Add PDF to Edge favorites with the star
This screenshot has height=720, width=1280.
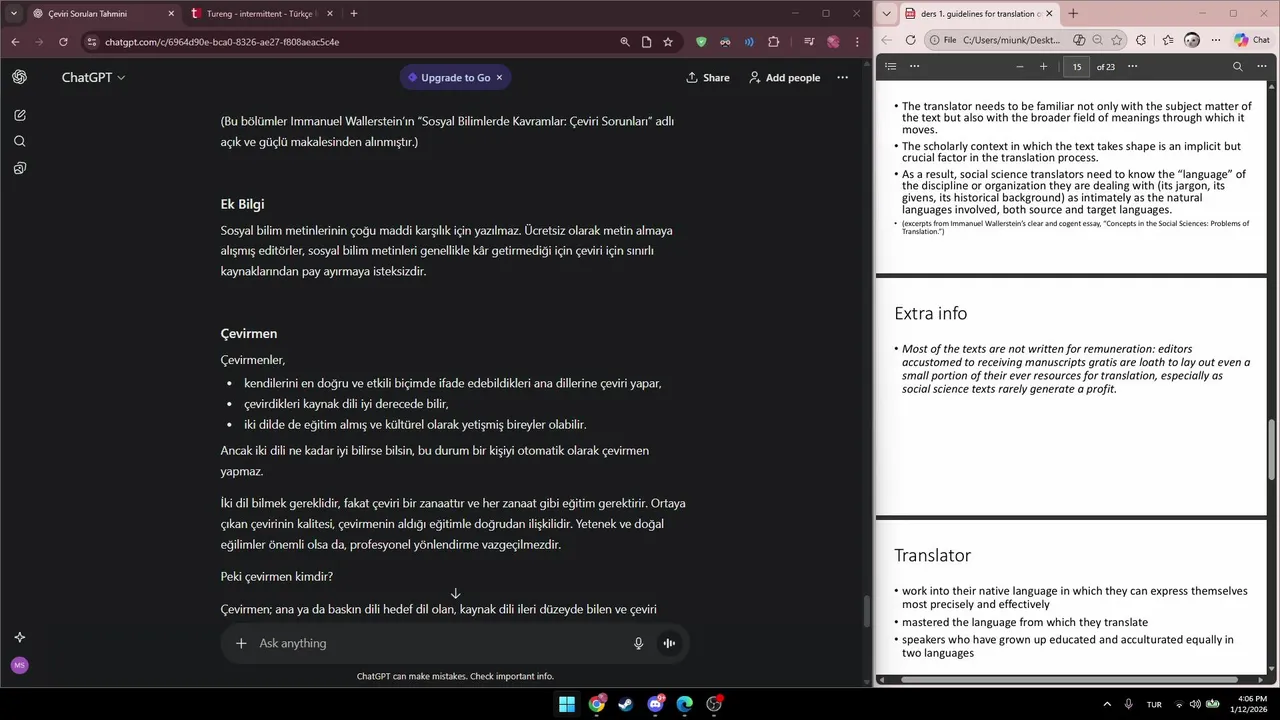coord(1117,40)
